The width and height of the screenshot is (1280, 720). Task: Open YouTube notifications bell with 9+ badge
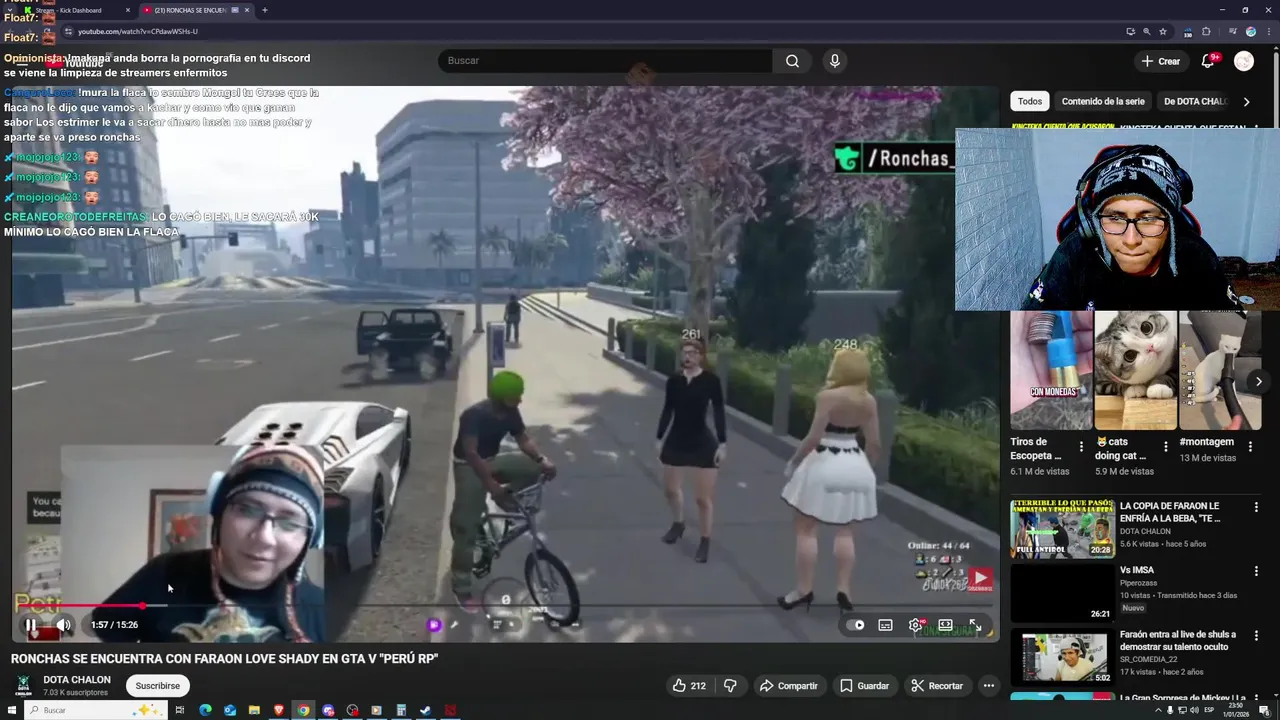(x=1208, y=61)
